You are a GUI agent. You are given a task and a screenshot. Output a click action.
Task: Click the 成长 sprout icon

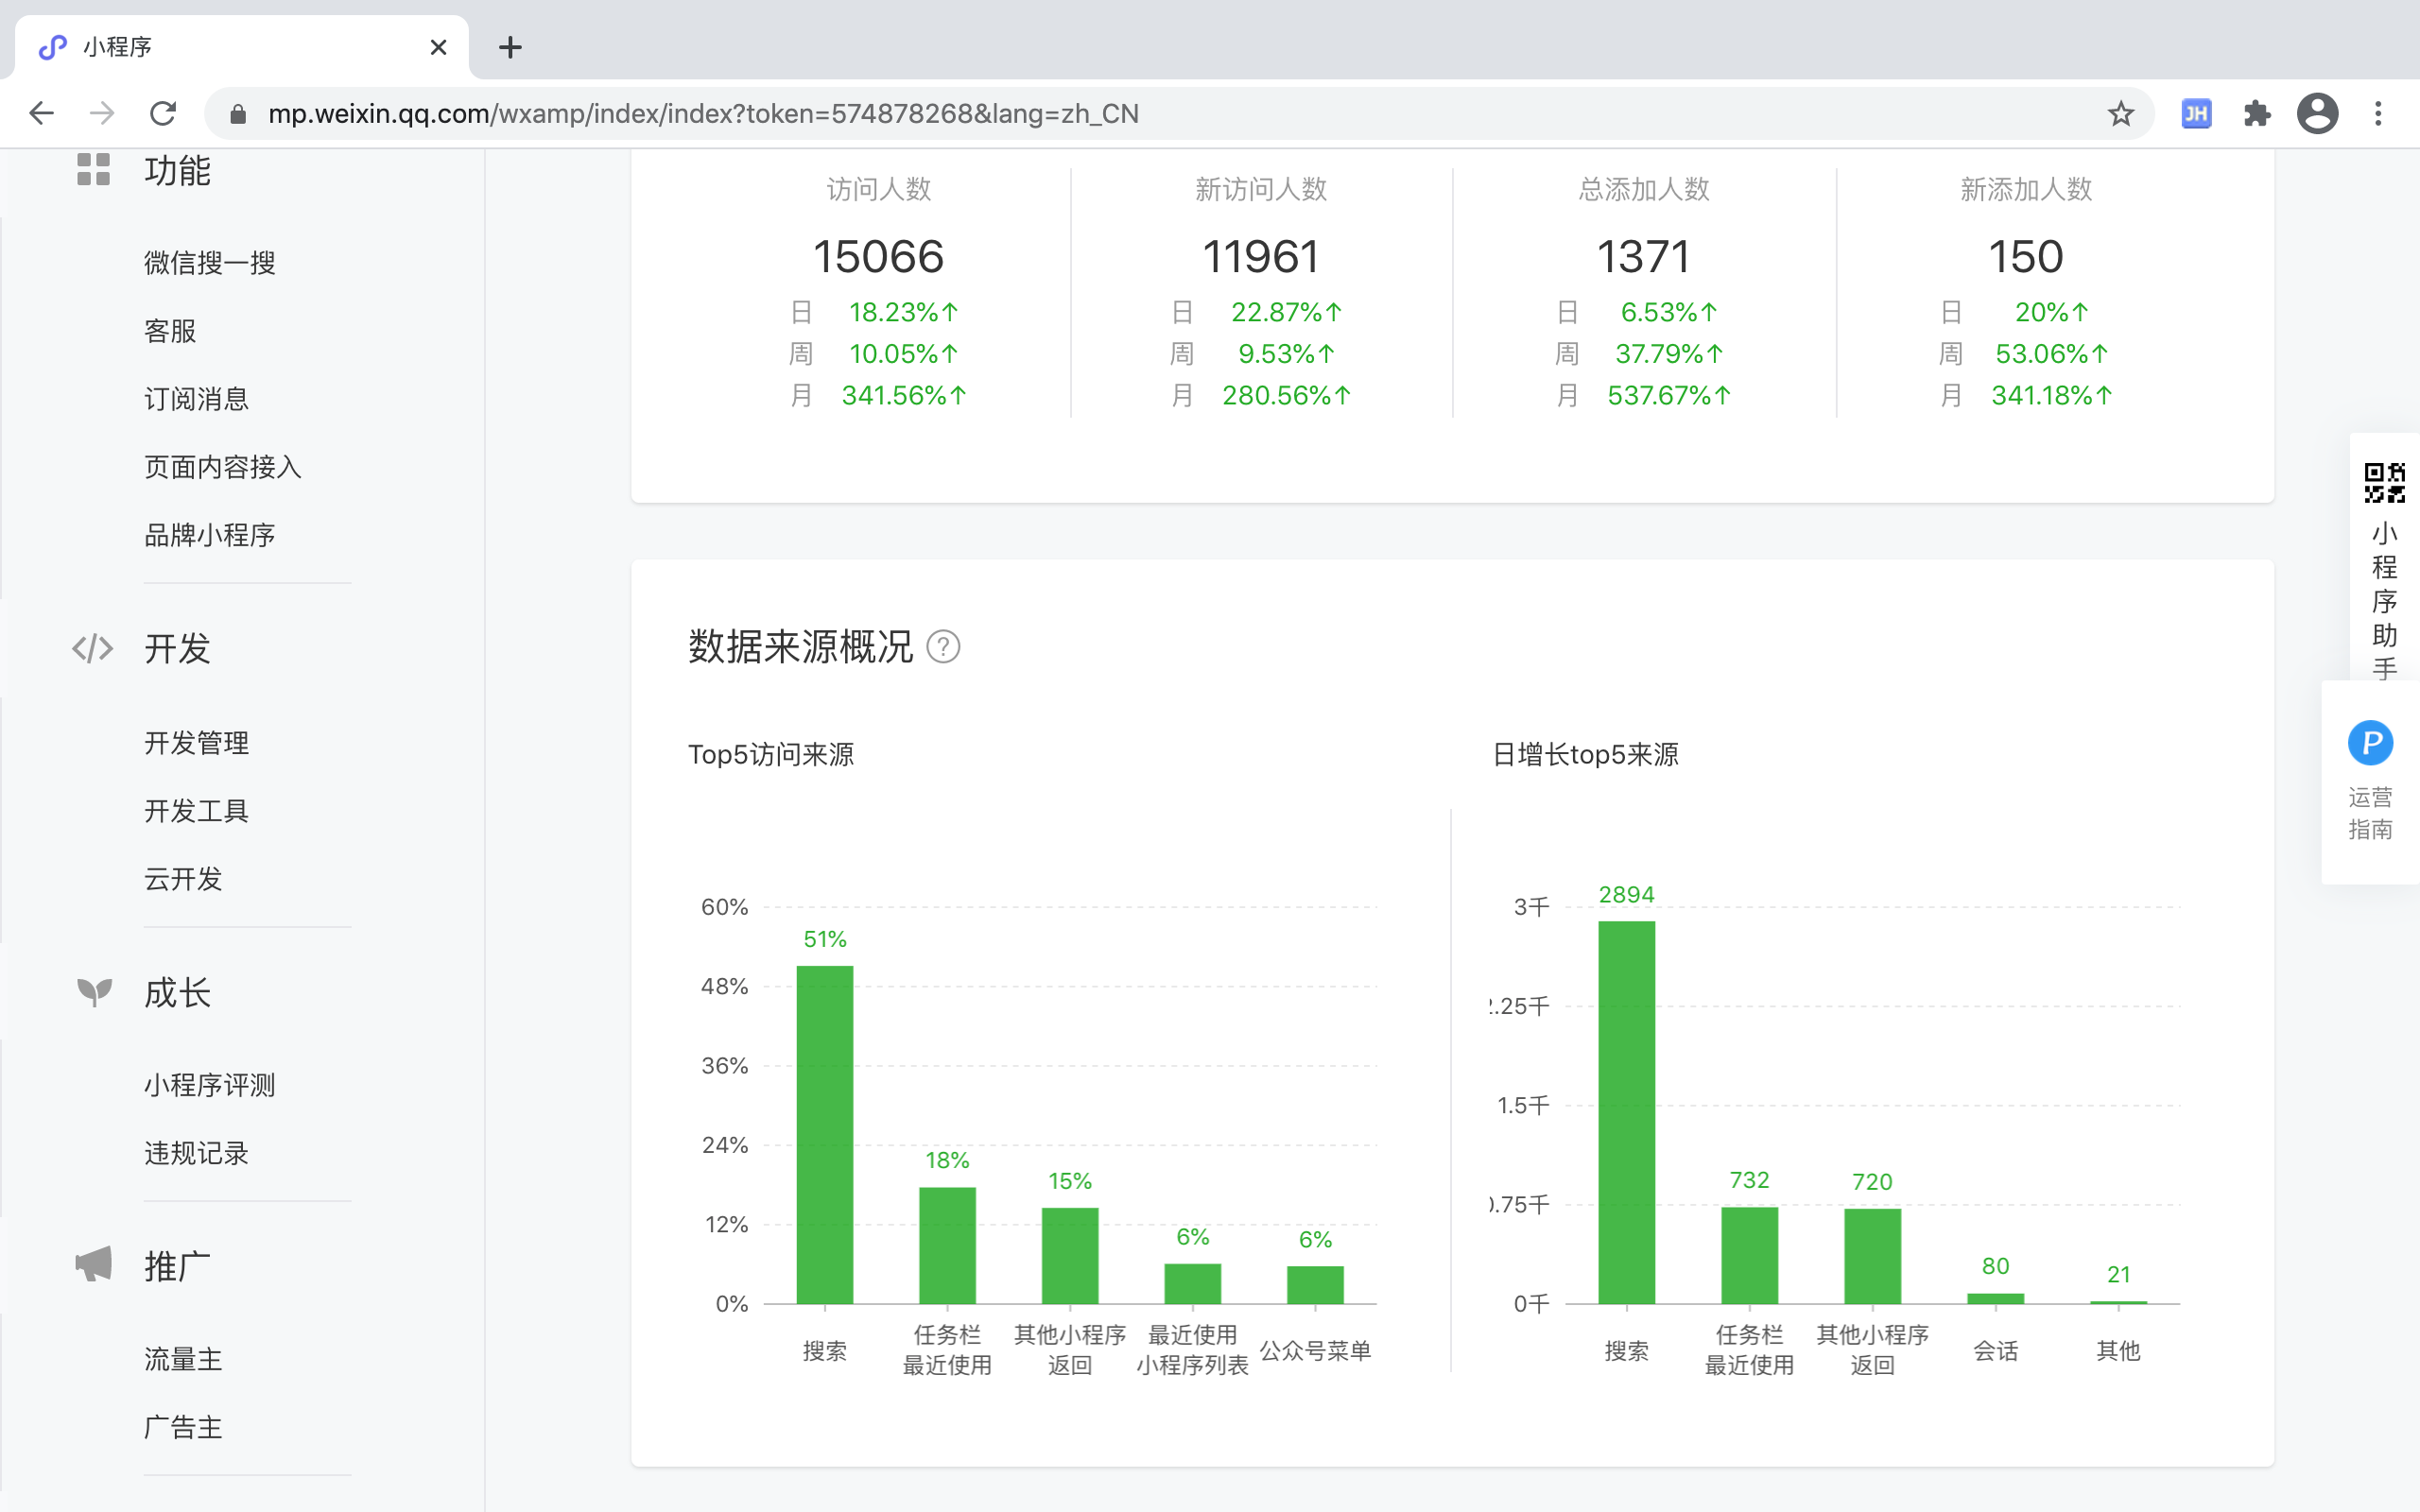coord(94,992)
